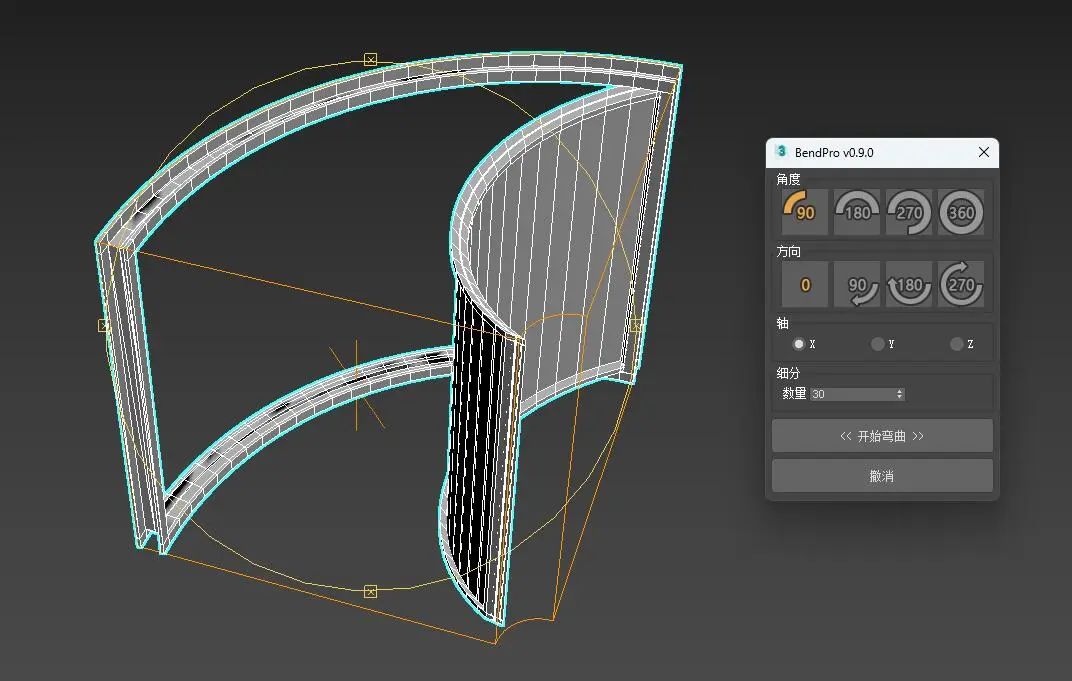
Task: Set bend angle to 360 degrees
Action: click(x=961, y=212)
